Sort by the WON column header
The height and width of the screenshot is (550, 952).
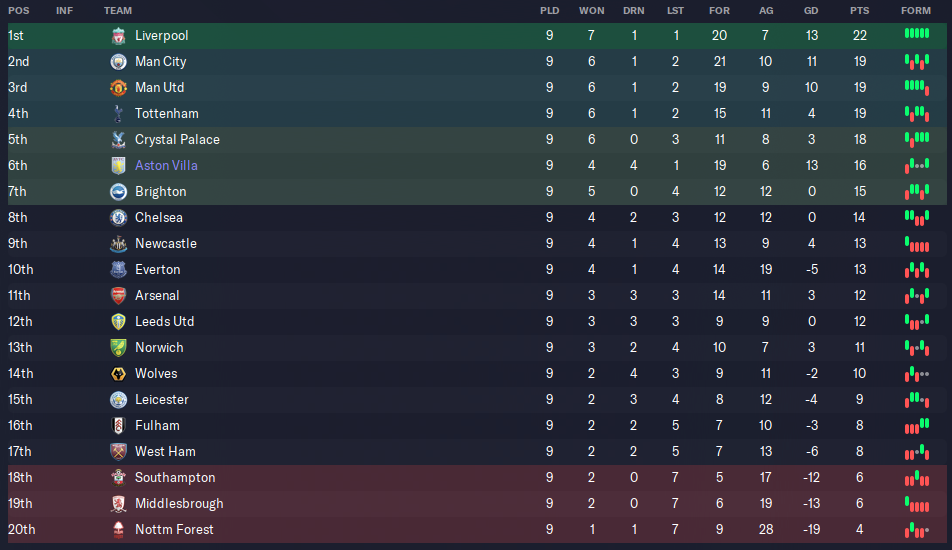[x=591, y=11]
